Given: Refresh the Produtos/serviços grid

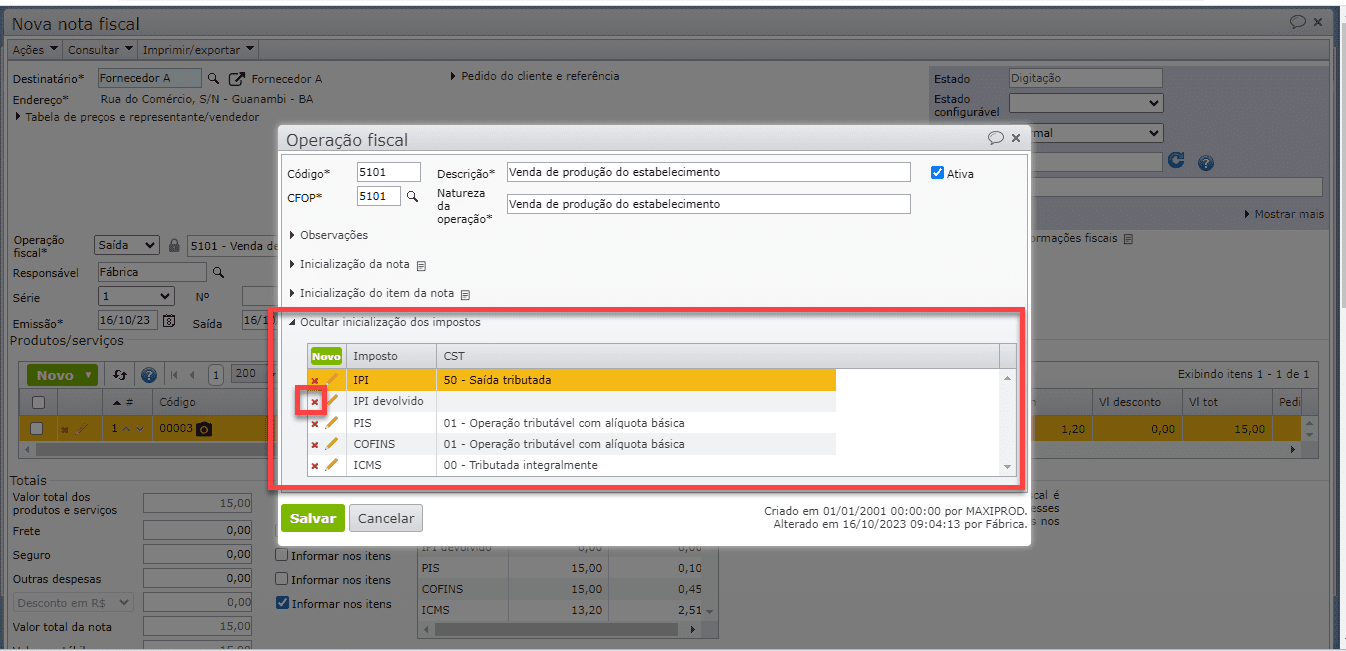Looking at the screenshot, I should [x=120, y=375].
